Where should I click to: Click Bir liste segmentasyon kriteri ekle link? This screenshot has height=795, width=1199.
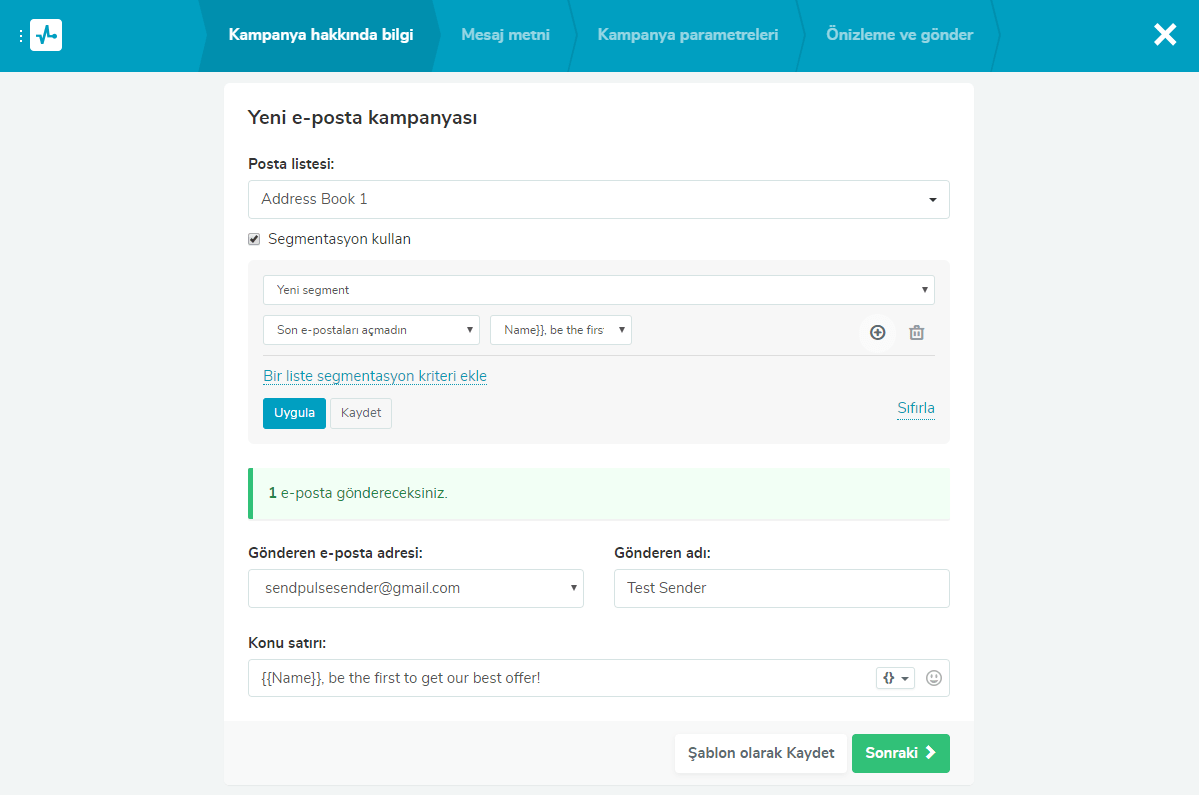tap(375, 376)
